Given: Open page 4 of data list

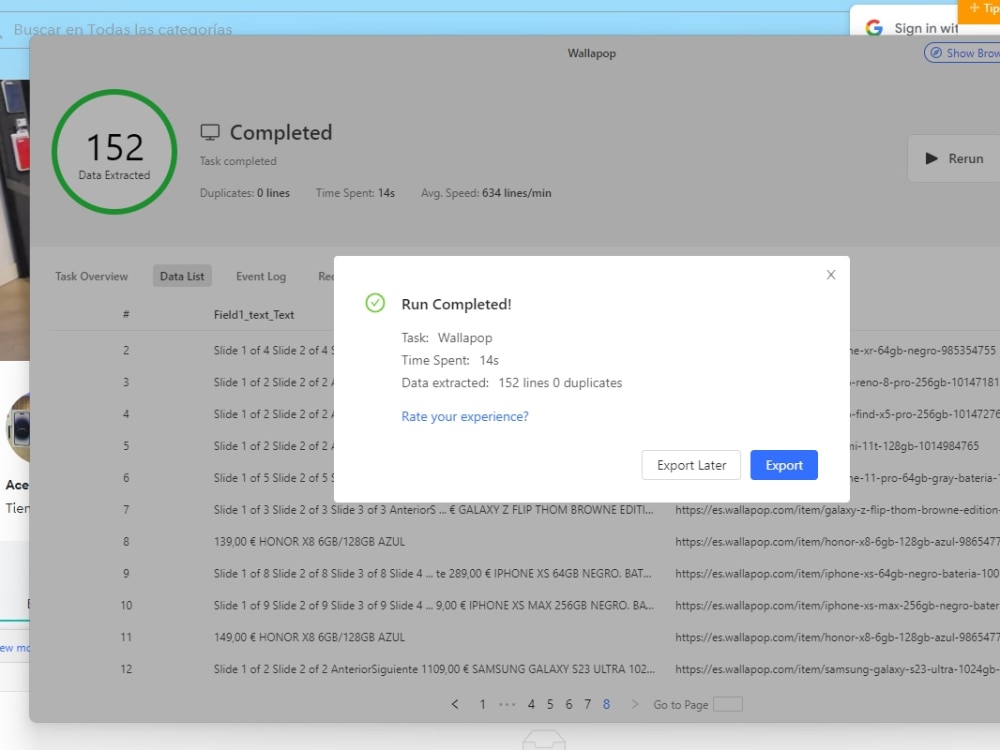Looking at the screenshot, I should (x=531, y=704).
